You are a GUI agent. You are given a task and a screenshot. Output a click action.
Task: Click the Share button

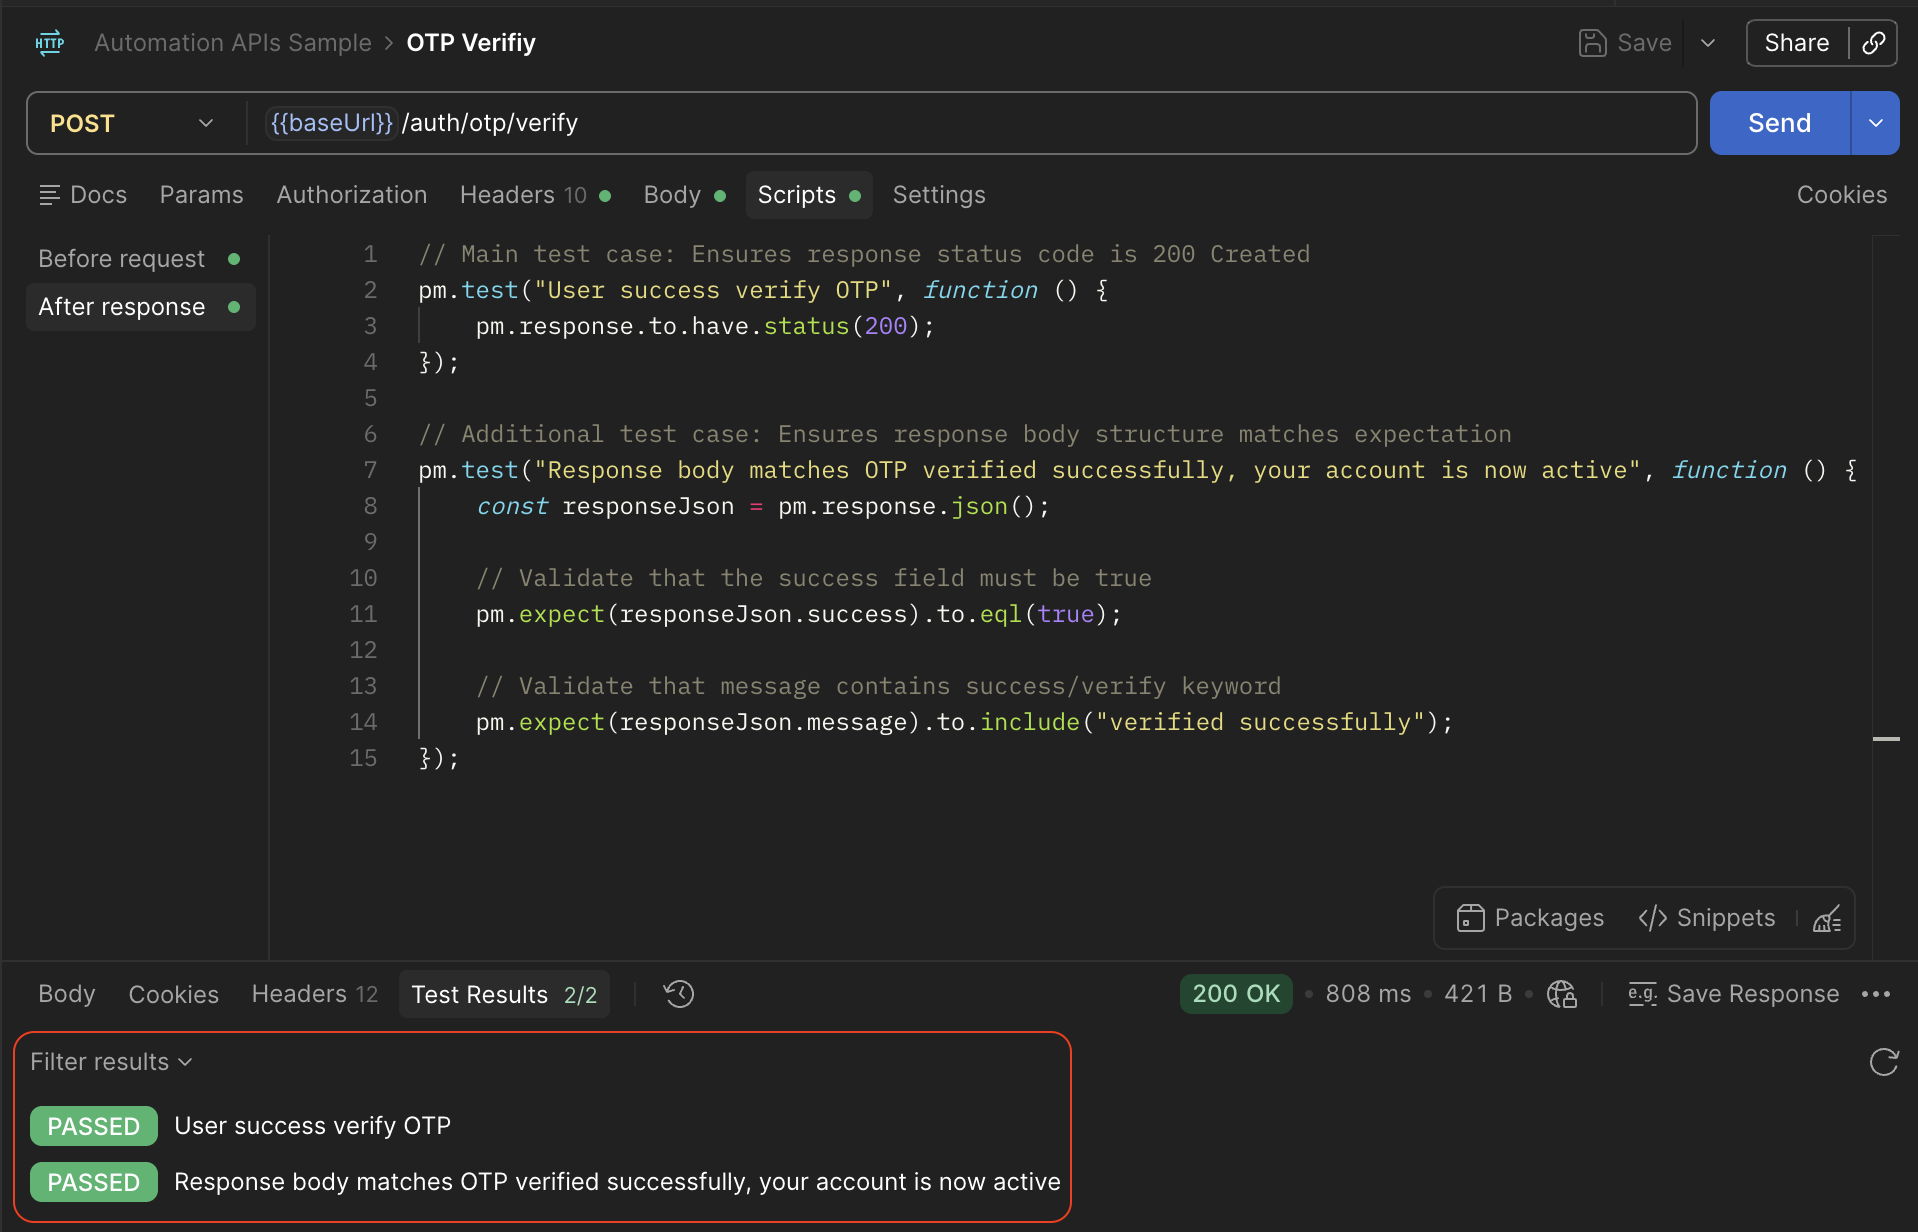[1796, 43]
